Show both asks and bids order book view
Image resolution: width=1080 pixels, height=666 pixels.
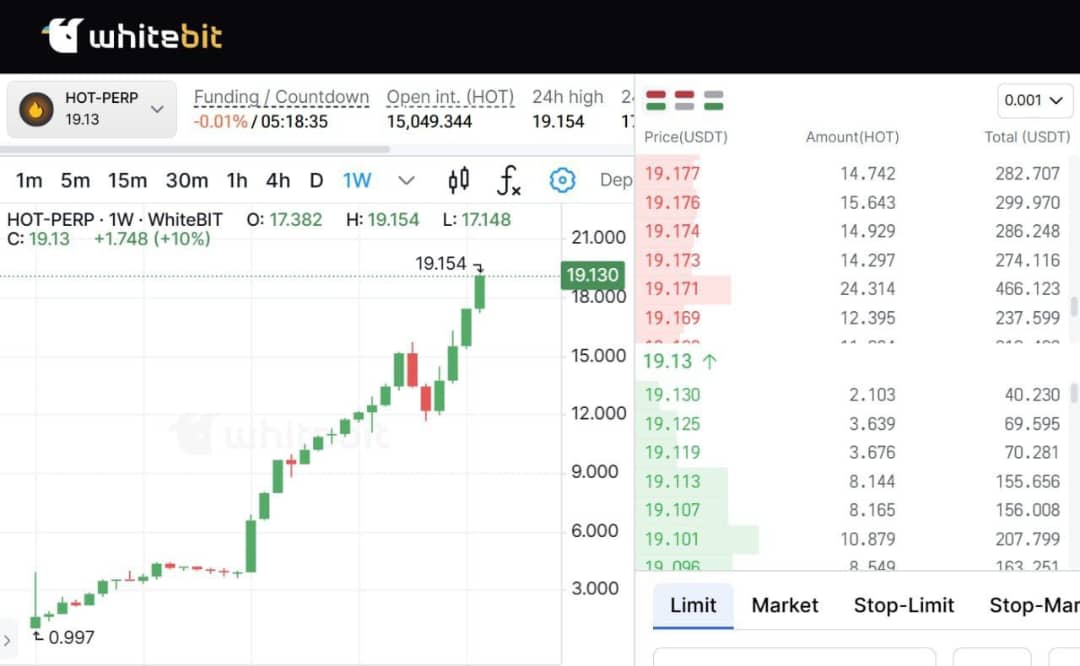656,101
